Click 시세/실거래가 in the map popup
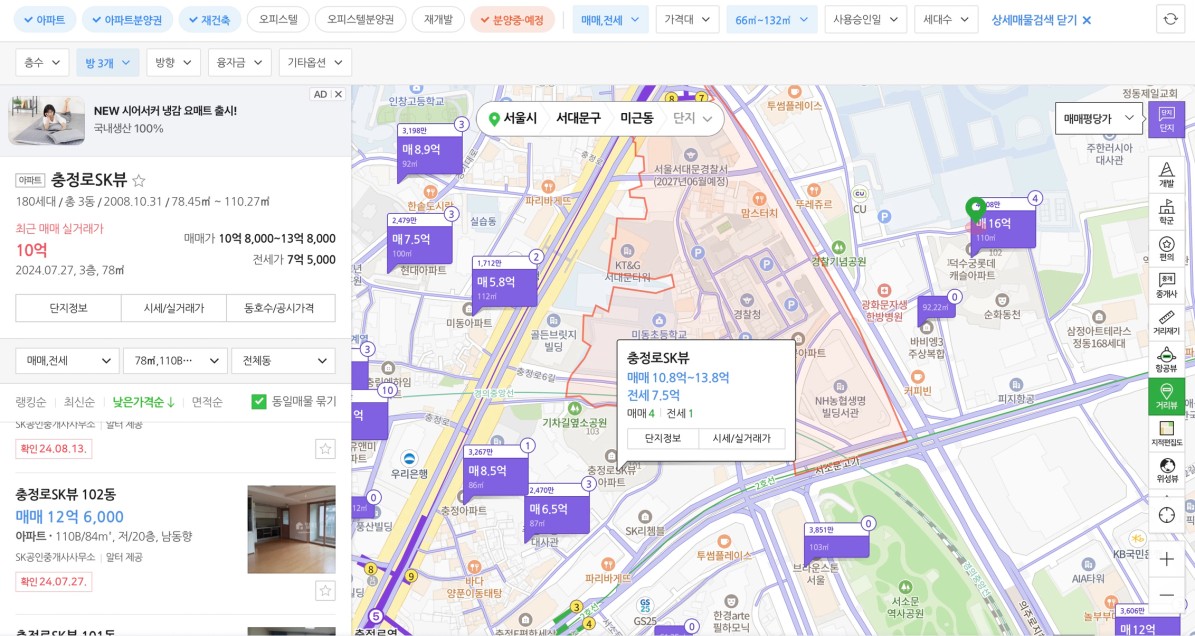 click(x=742, y=438)
